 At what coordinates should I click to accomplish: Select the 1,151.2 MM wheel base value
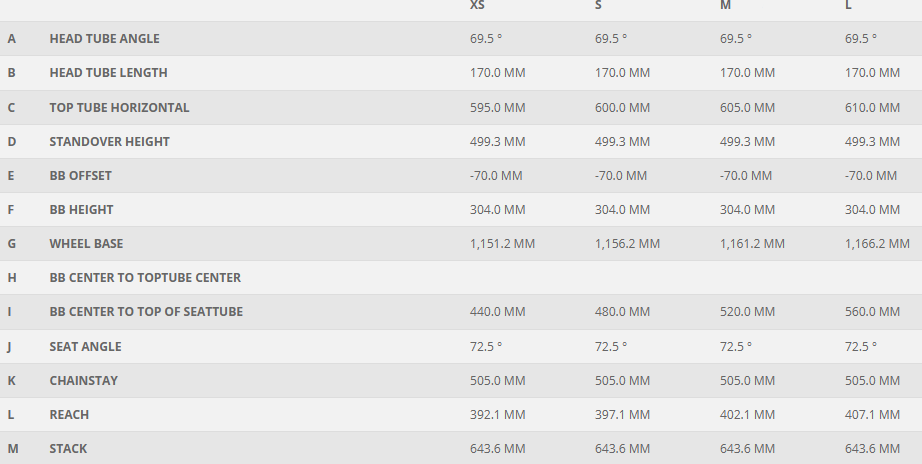click(502, 244)
